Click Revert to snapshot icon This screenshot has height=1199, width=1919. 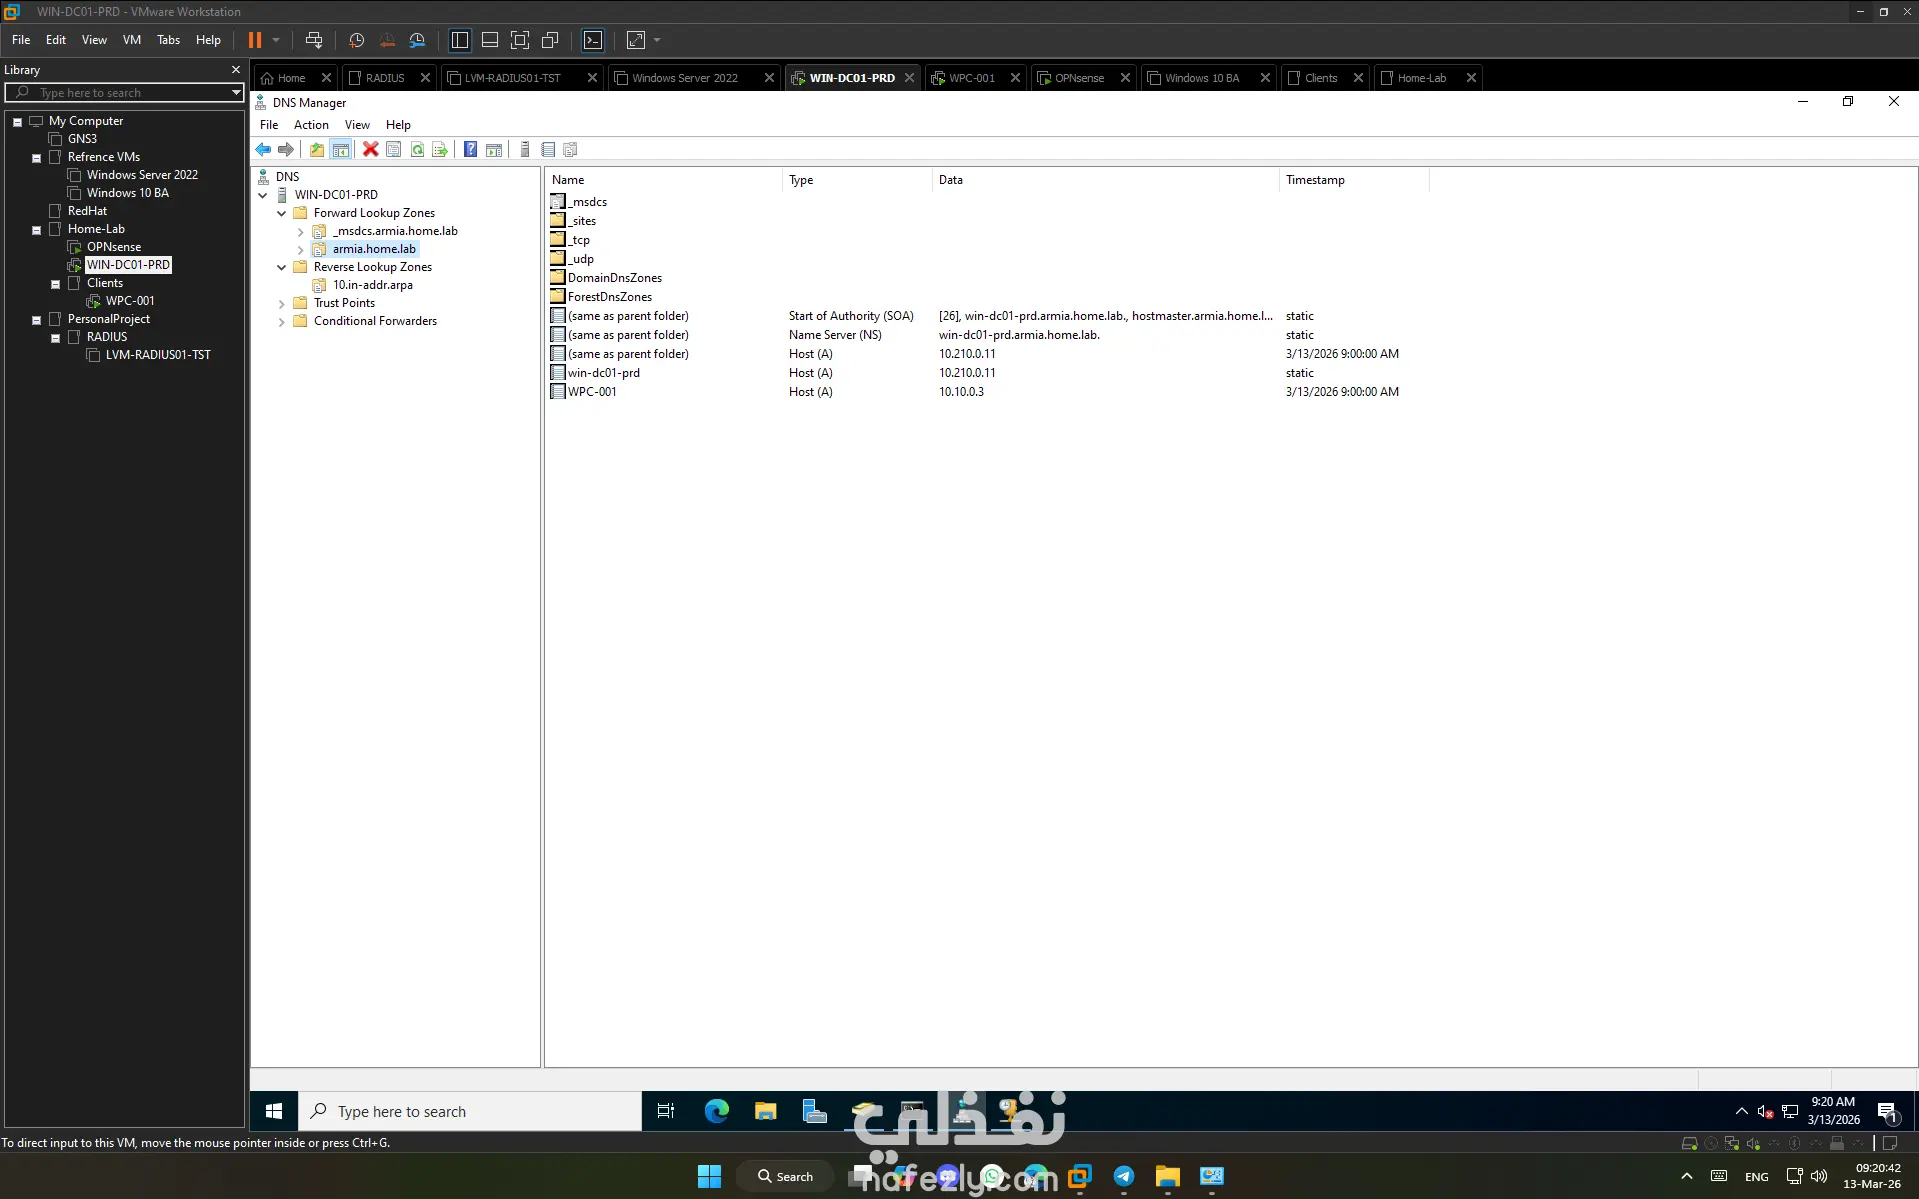pyautogui.click(x=387, y=40)
